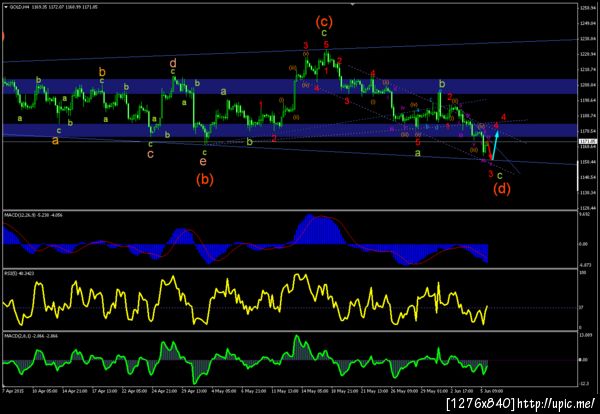Click the 4 May 05:00 time label

[x=224, y=391]
